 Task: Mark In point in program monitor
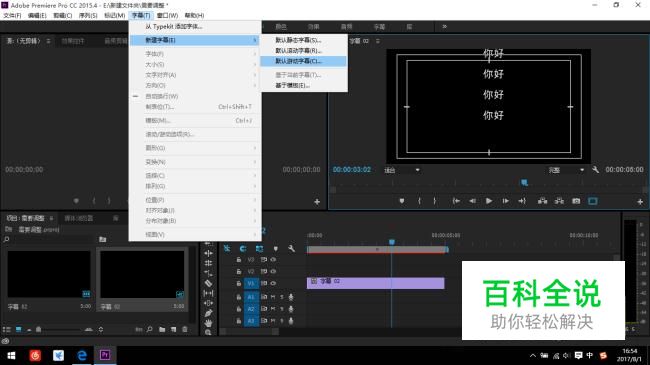coord(419,201)
